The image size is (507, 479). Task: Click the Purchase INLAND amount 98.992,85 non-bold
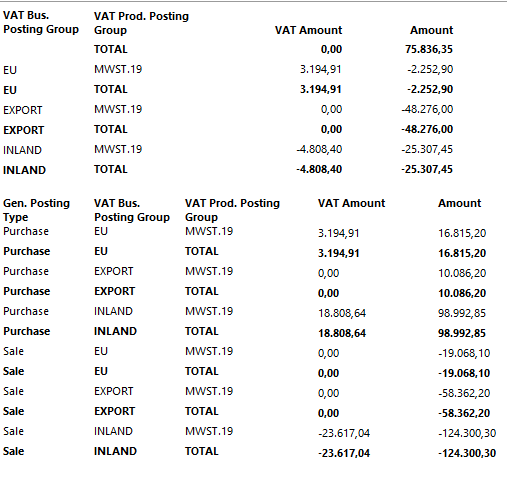coord(462,313)
